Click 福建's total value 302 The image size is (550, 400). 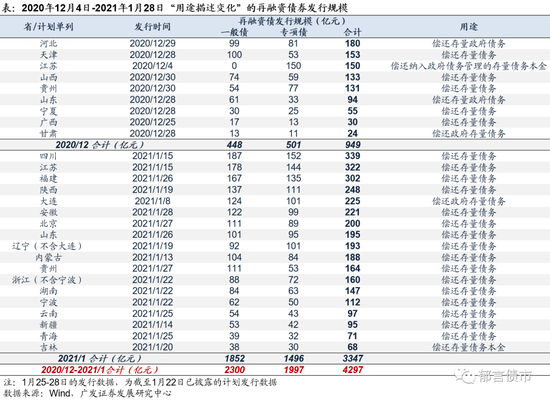pyautogui.click(x=353, y=178)
